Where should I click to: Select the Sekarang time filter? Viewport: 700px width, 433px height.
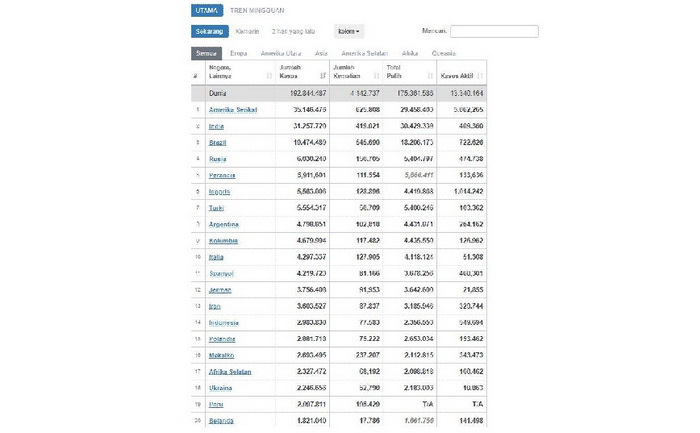[x=210, y=31]
